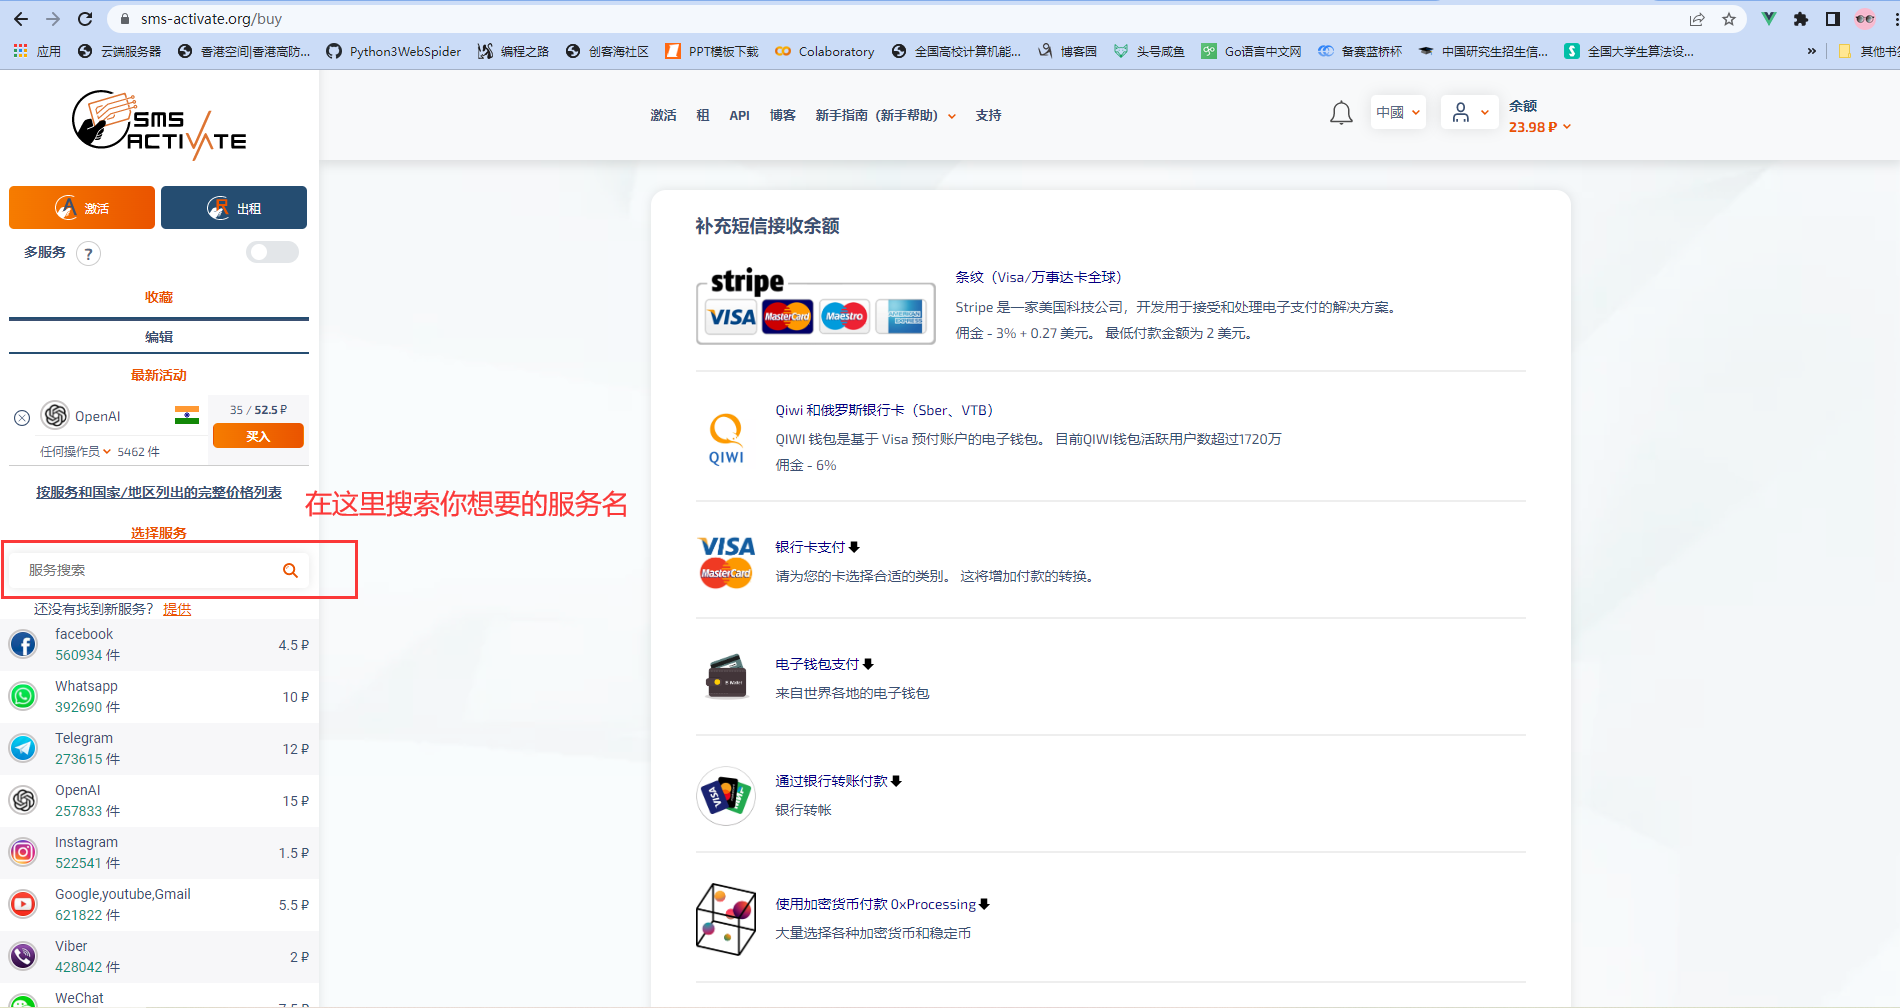Open the PPT模板下载 bookmark
This screenshot has width=1900, height=1008.
(x=712, y=51)
